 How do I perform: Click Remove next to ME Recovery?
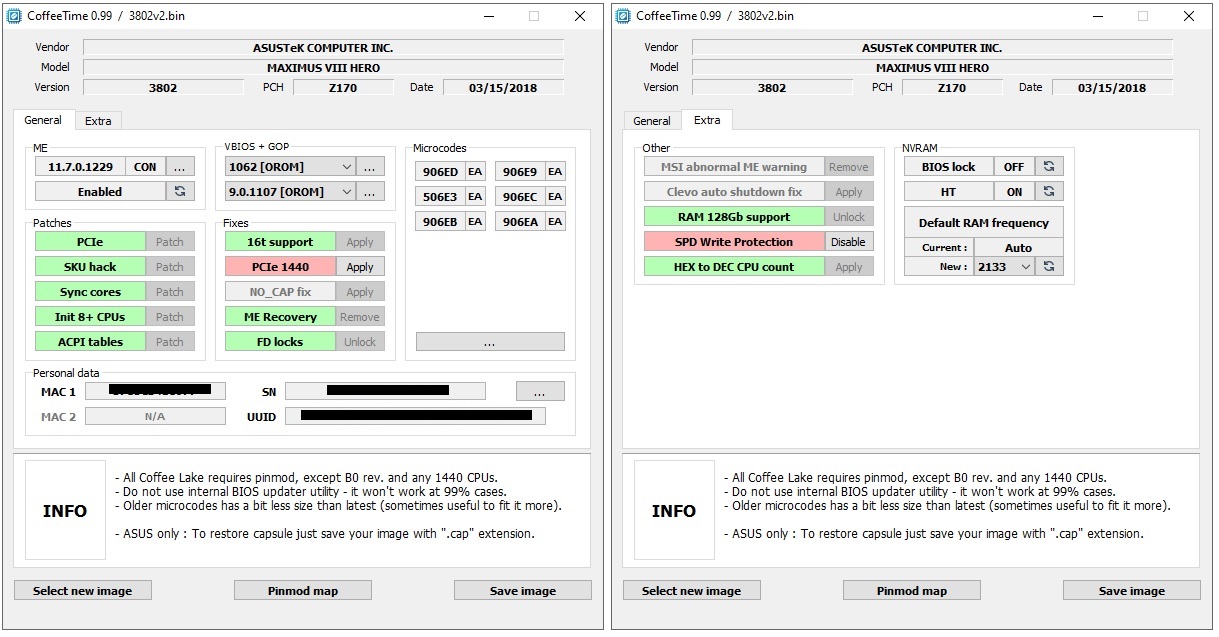point(360,316)
